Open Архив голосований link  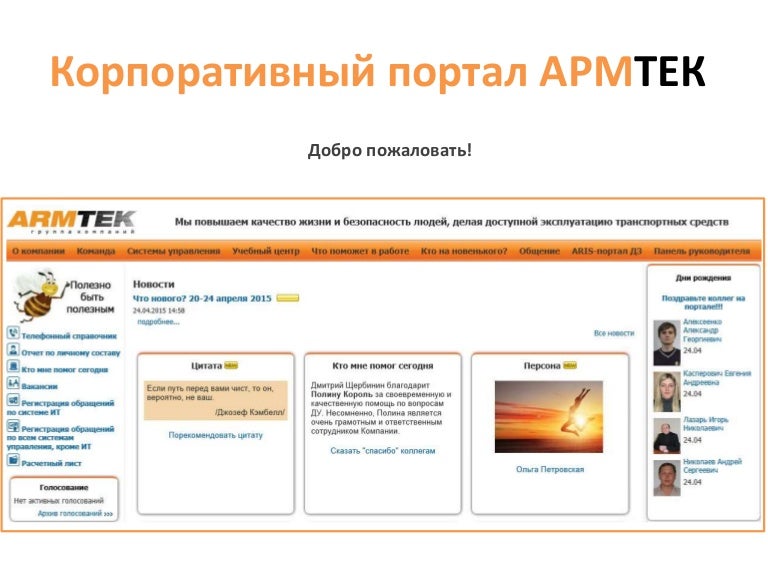pyautogui.click(x=75, y=513)
